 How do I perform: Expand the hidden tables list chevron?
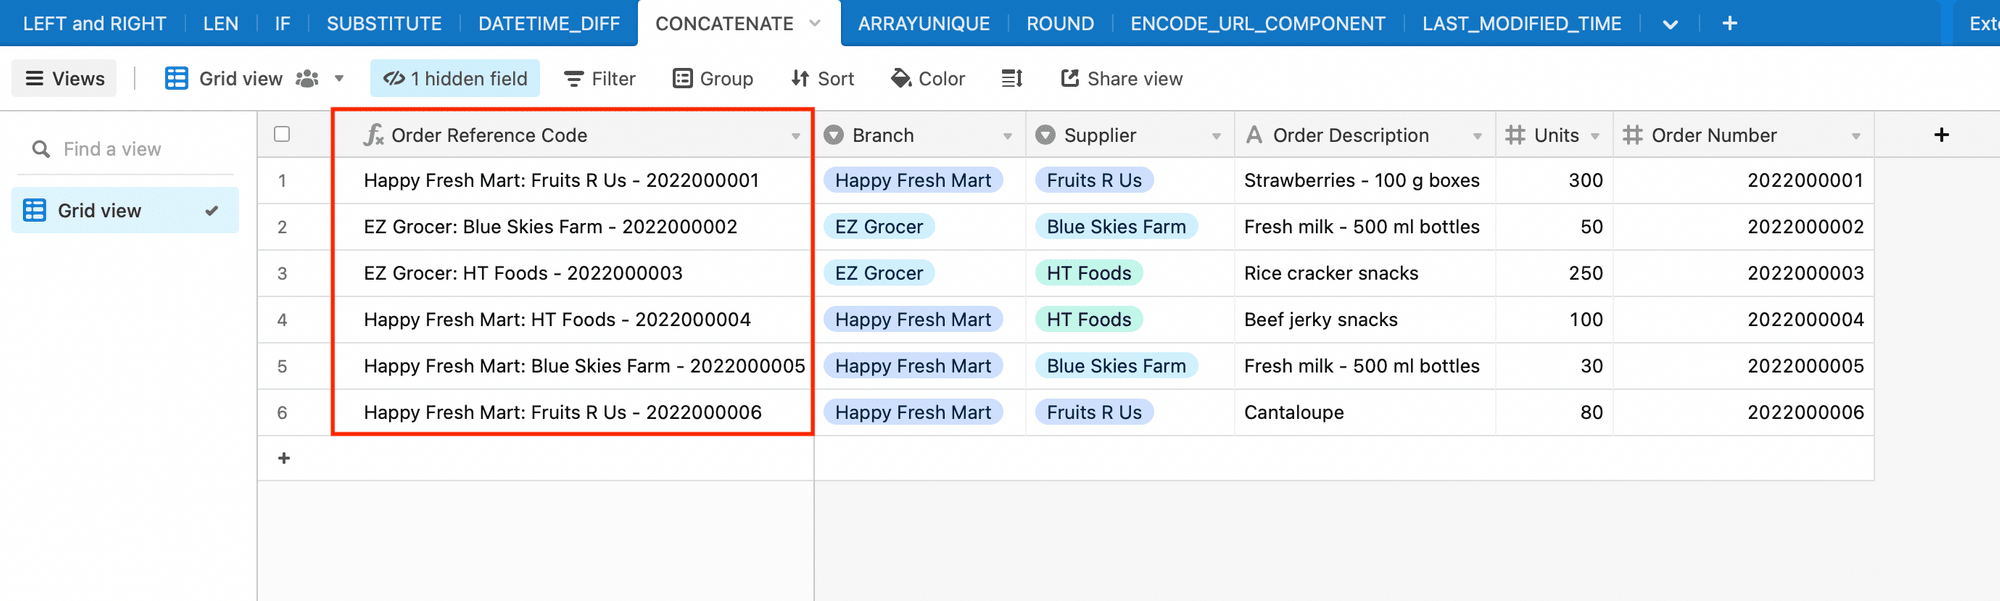[1670, 24]
